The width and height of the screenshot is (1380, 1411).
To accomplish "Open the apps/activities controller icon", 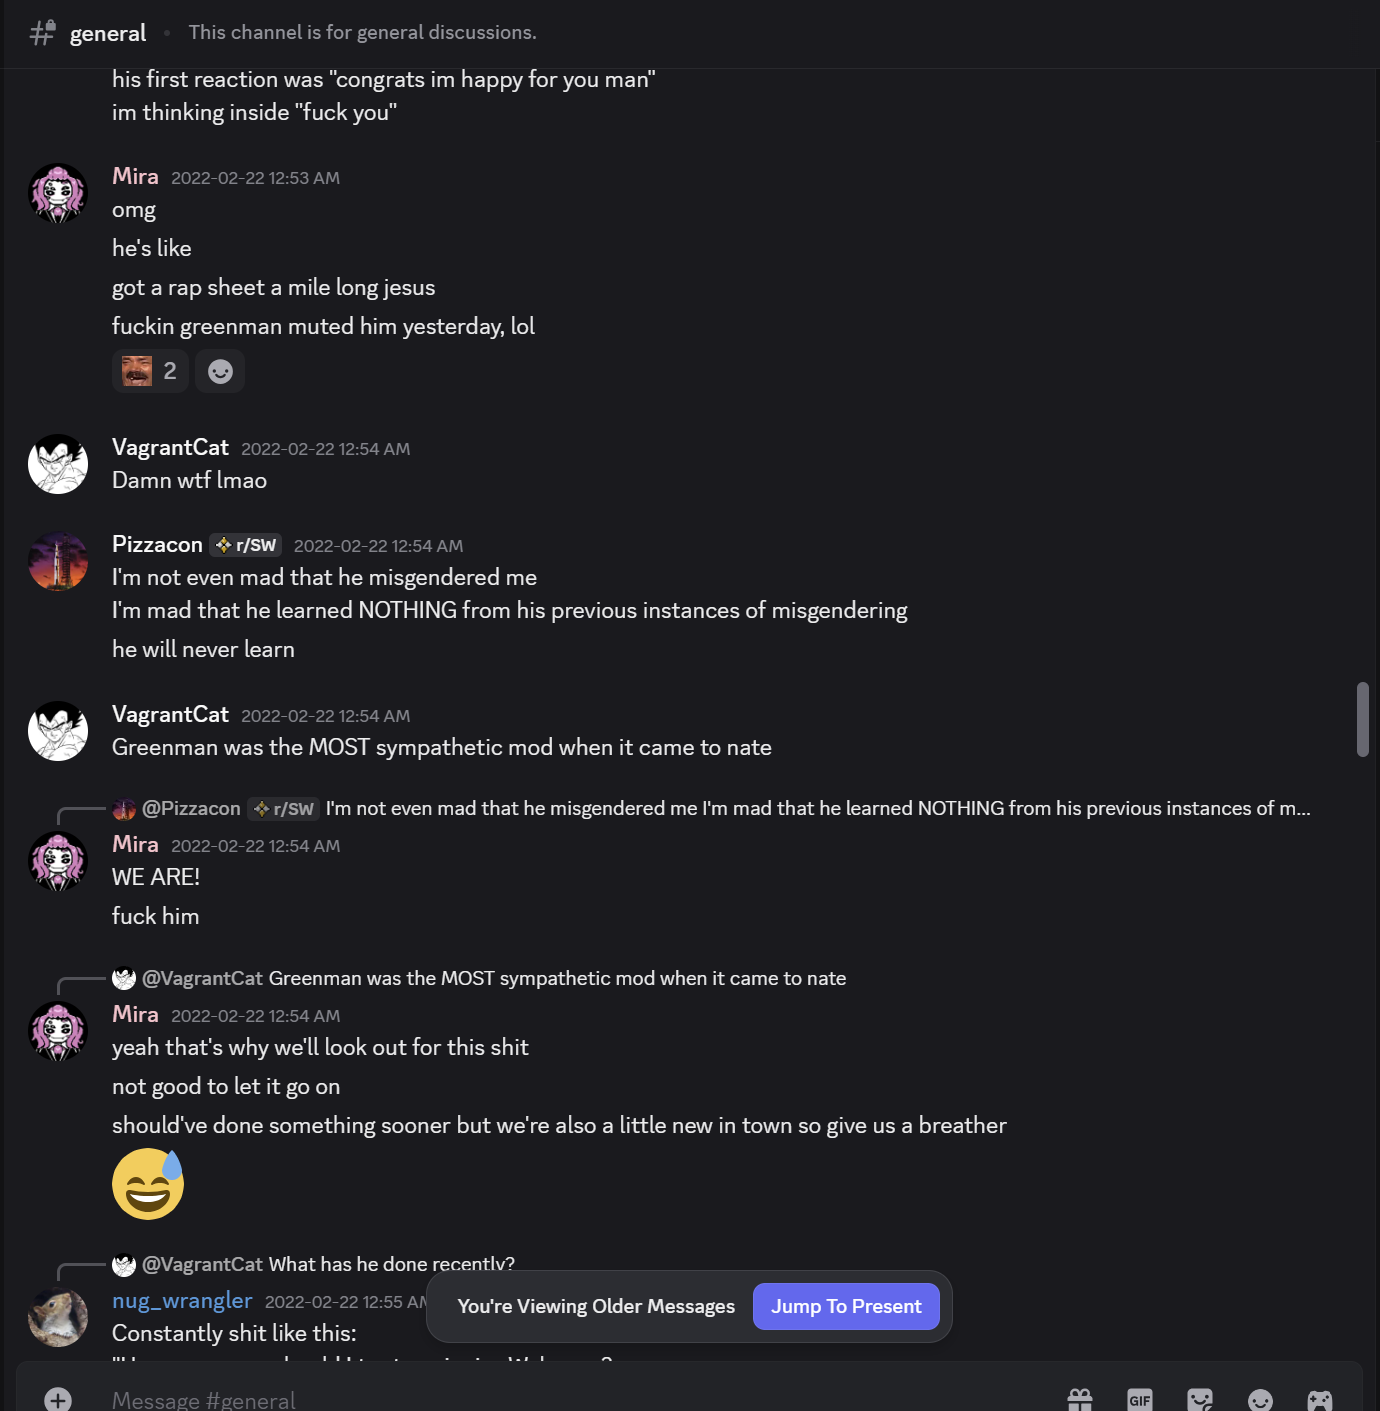I will coord(1320,1399).
